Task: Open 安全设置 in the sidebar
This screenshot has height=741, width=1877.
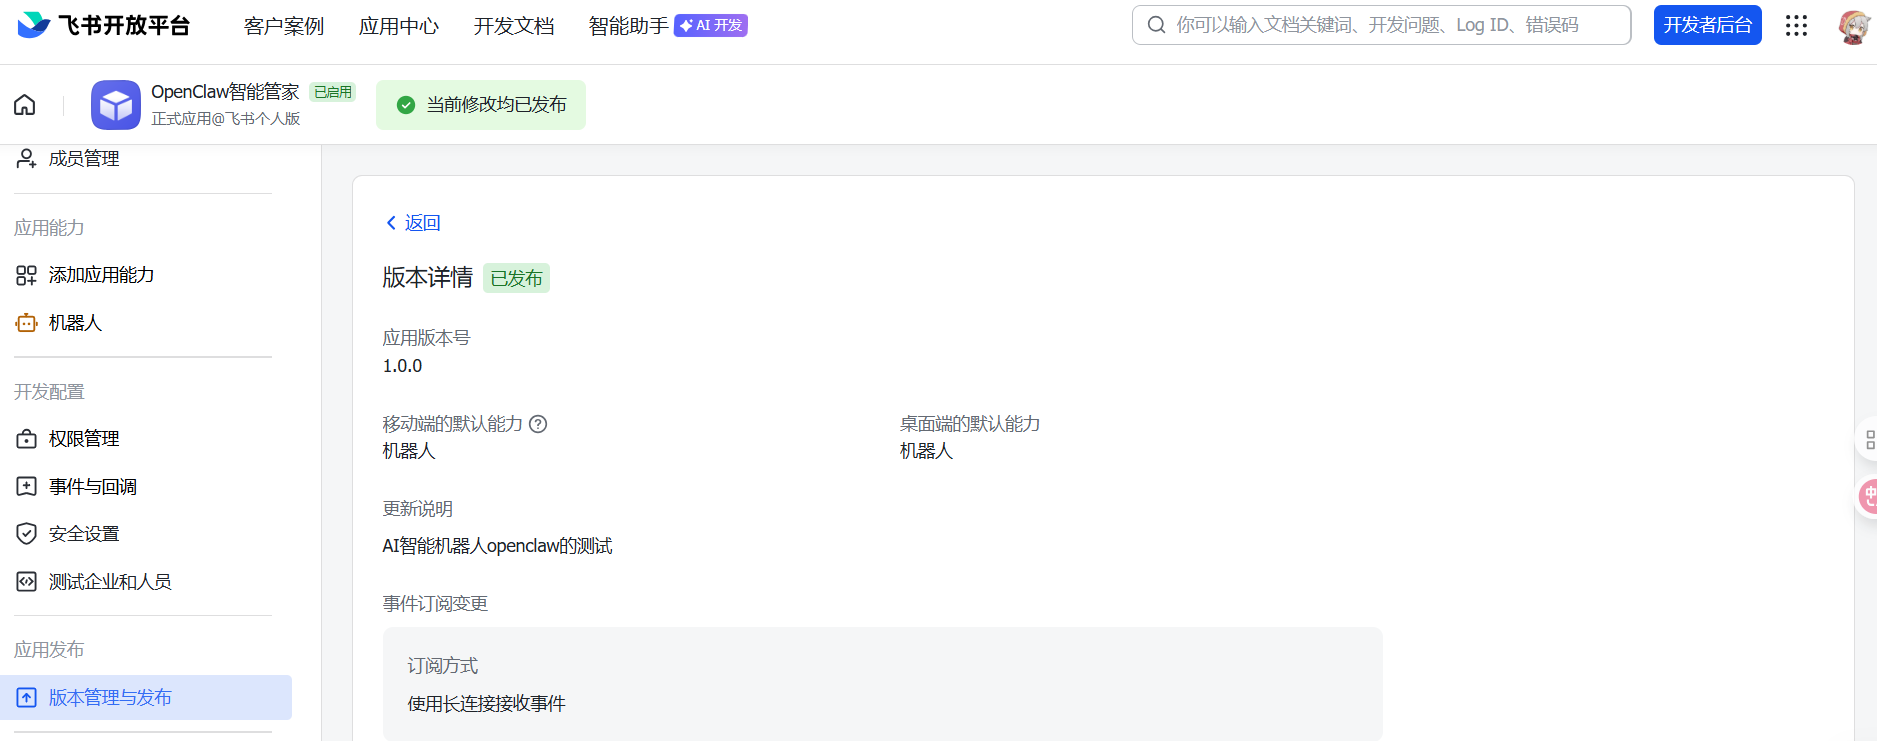Action: pos(84,534)
